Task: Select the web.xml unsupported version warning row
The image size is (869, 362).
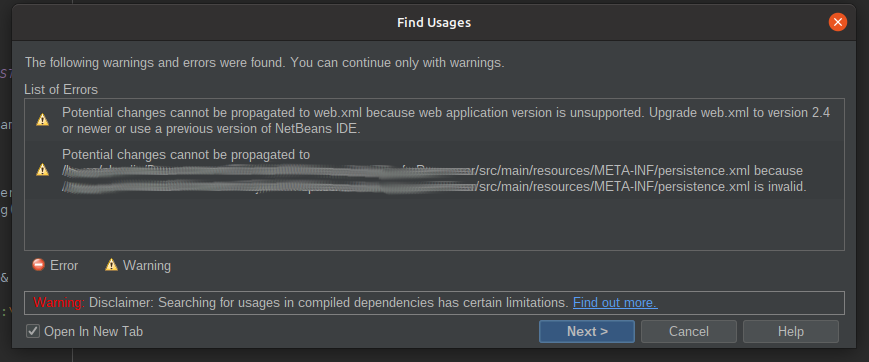Action: click(x=434, y=120)
